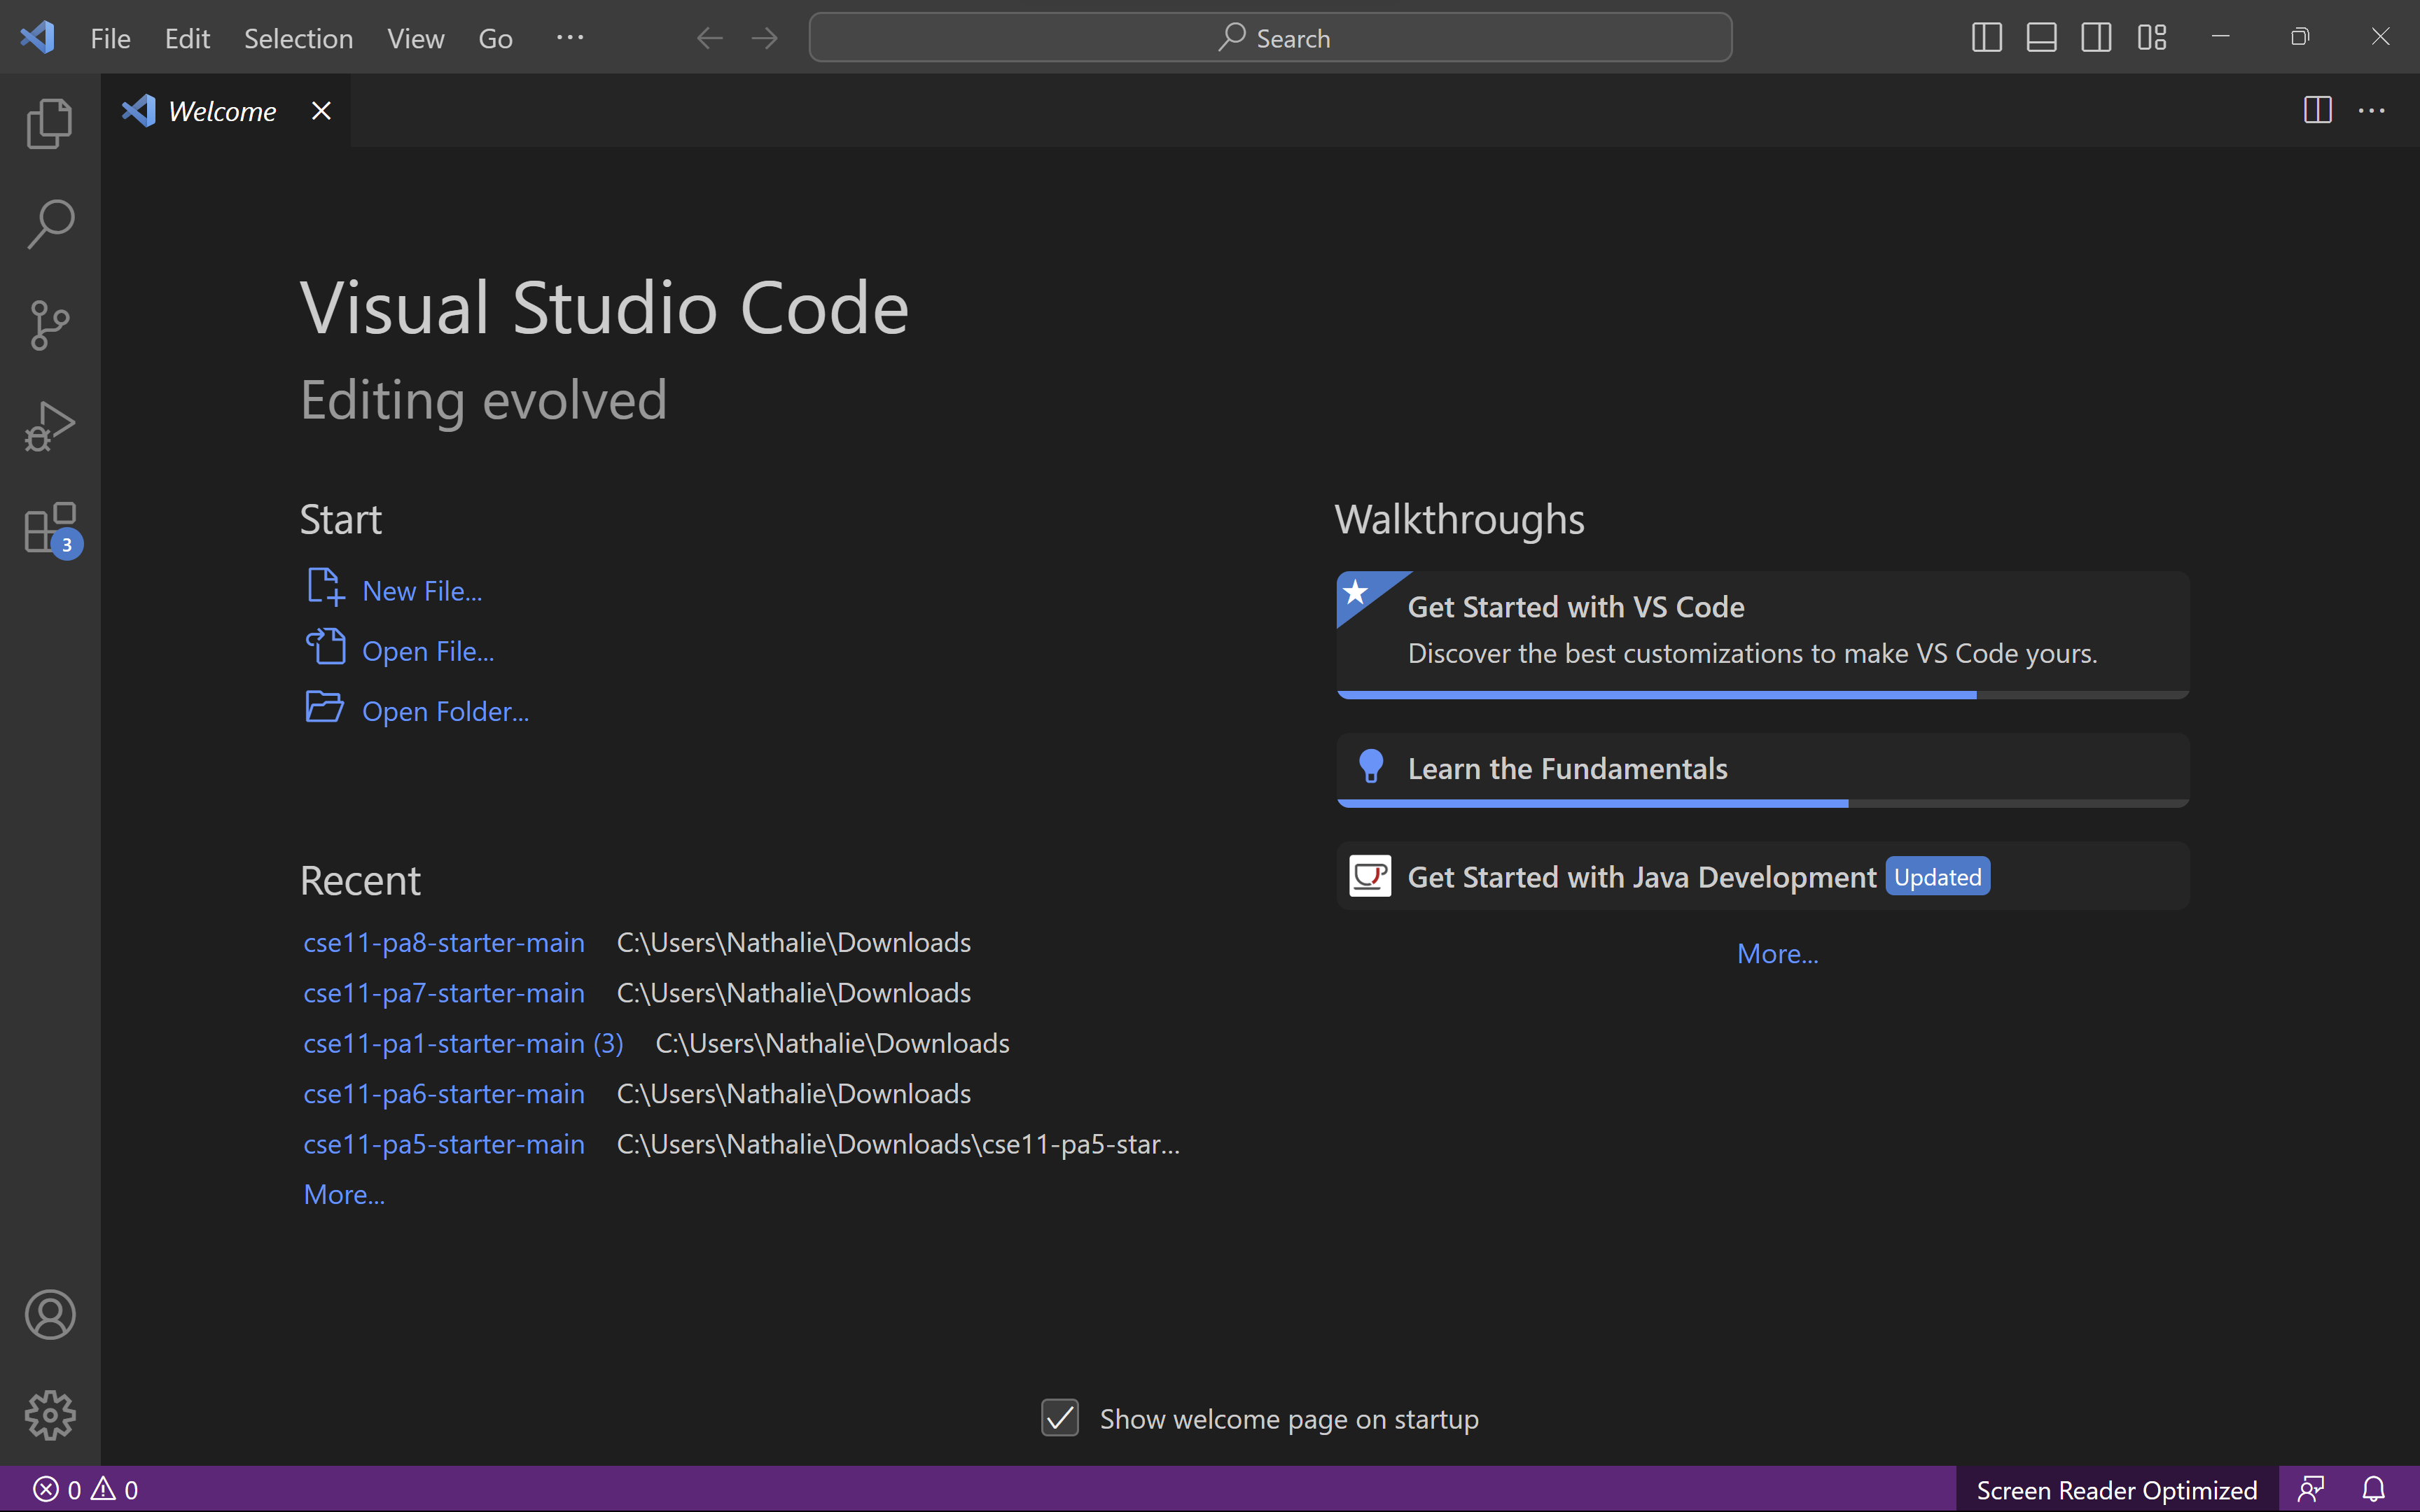Open Source Control view
Viewport: 2420px width, 1512px height.
click(x=50, y=325)
